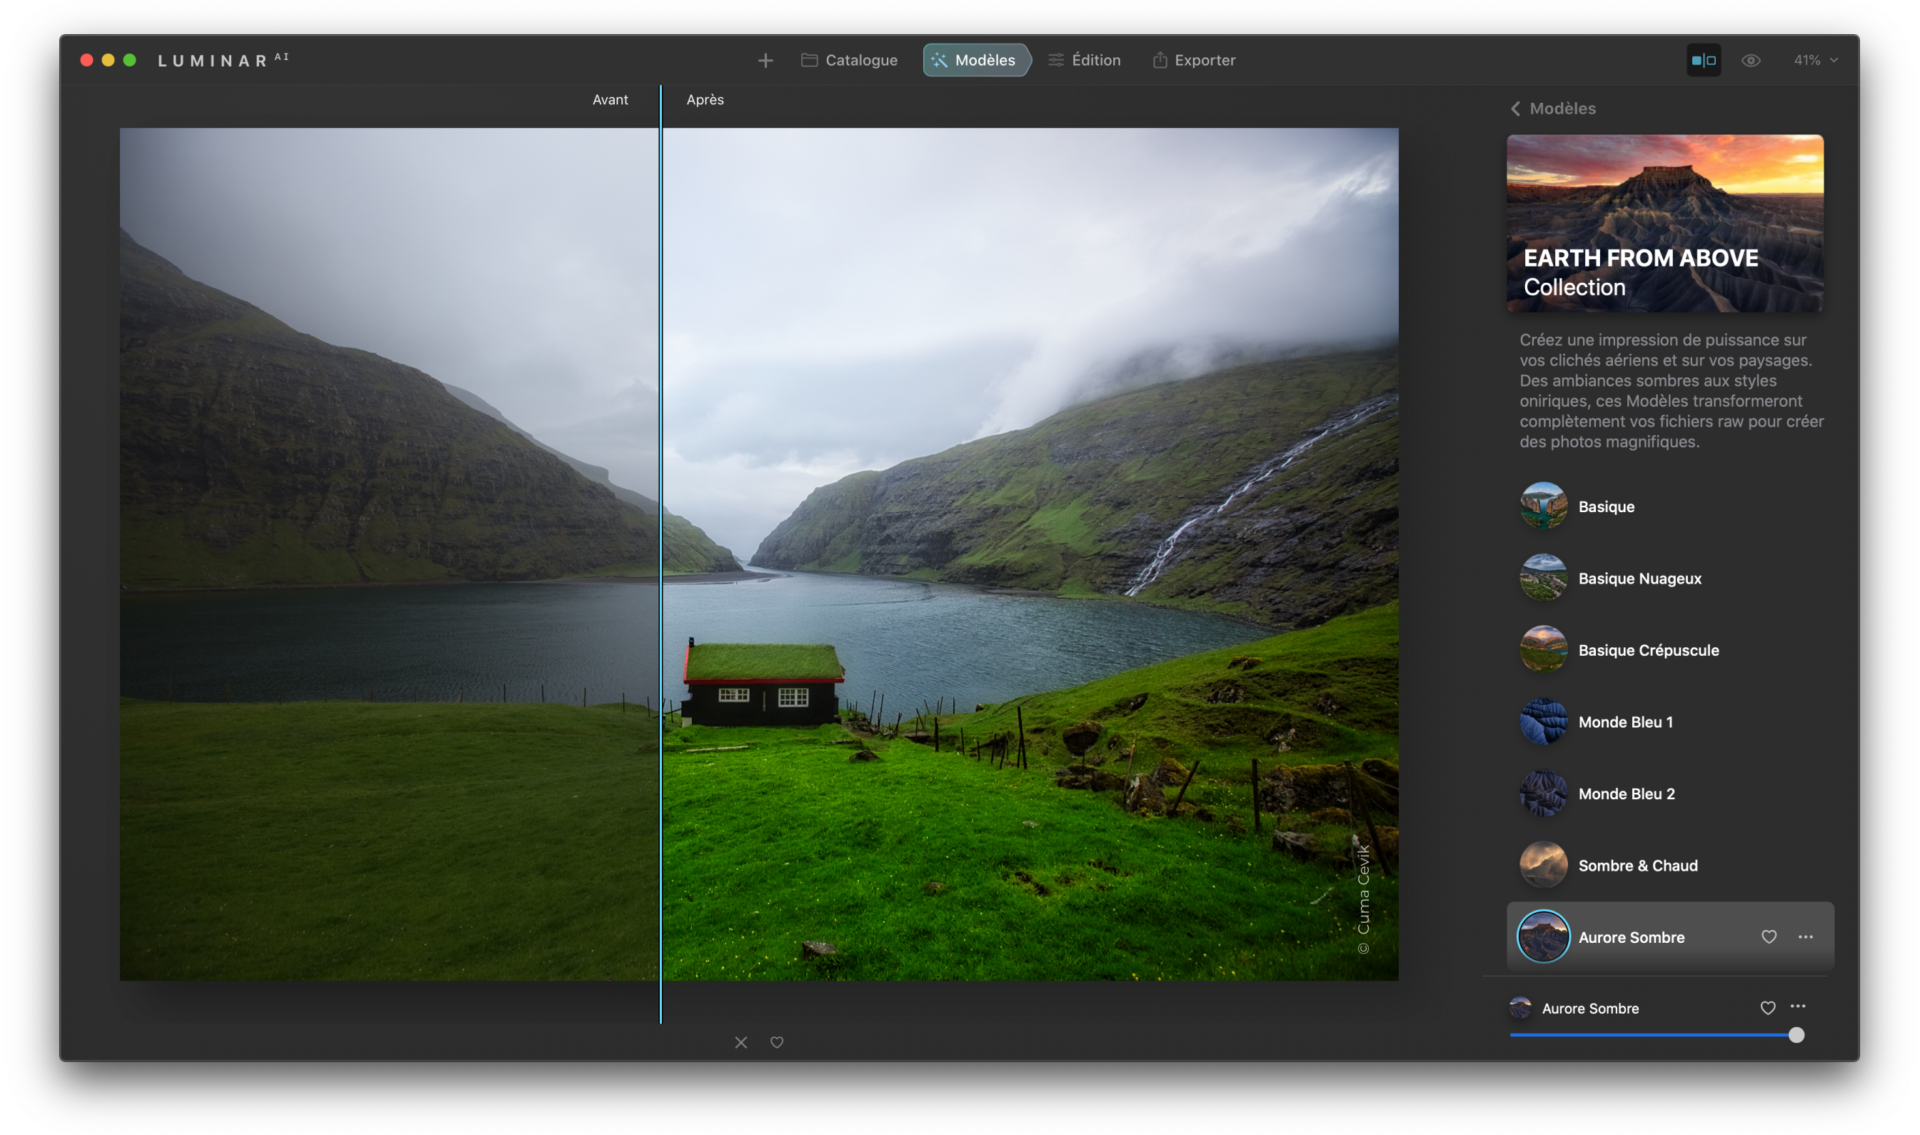Open the Exporter tab
This screenshot has height=1135, width=1920.
1194,61
